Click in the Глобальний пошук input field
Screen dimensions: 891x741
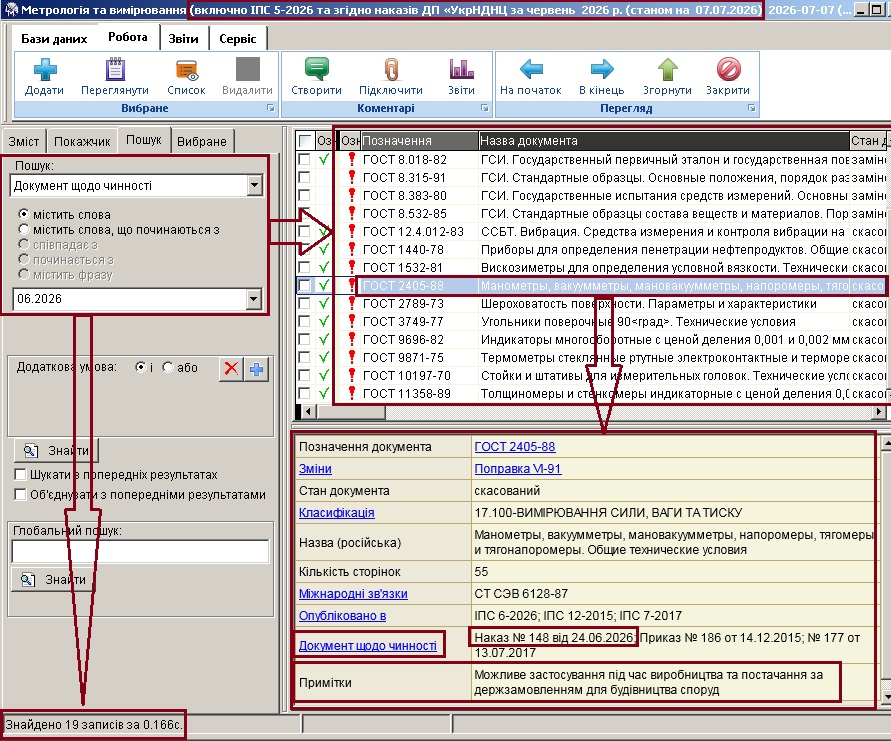tap(140, 552)
